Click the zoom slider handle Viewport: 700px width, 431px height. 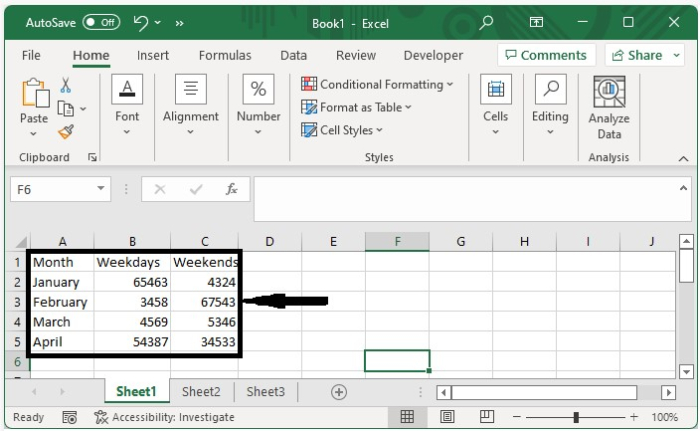(576, 417)
